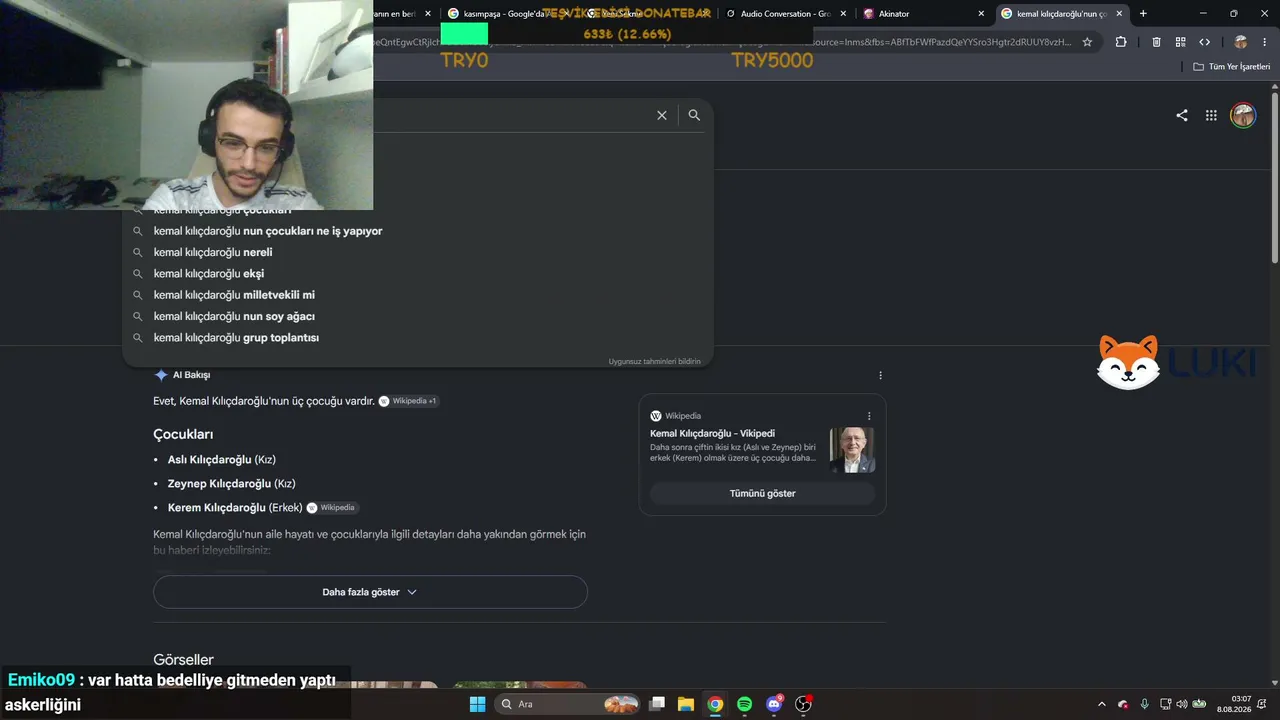Image resolution: width=1280 pixels, height=720 pixels.
Task: Switch to the Akinator tab
Action: pos(924,14)
